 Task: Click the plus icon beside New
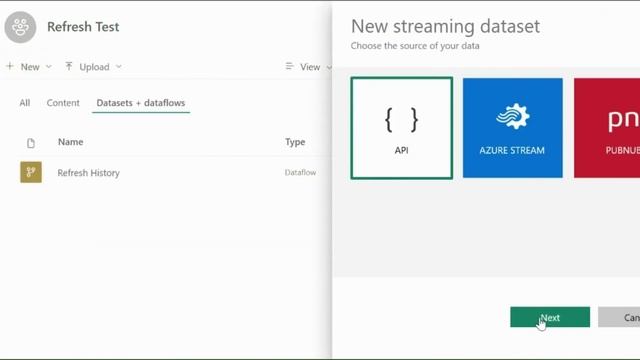pyautogui.click(x=10, y=66)
